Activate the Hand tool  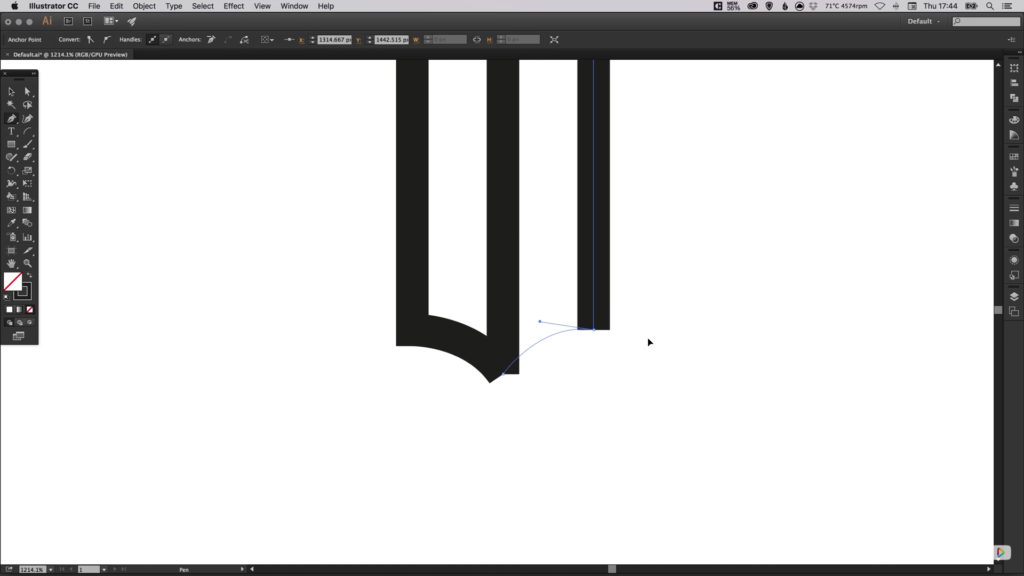(11, 263)
